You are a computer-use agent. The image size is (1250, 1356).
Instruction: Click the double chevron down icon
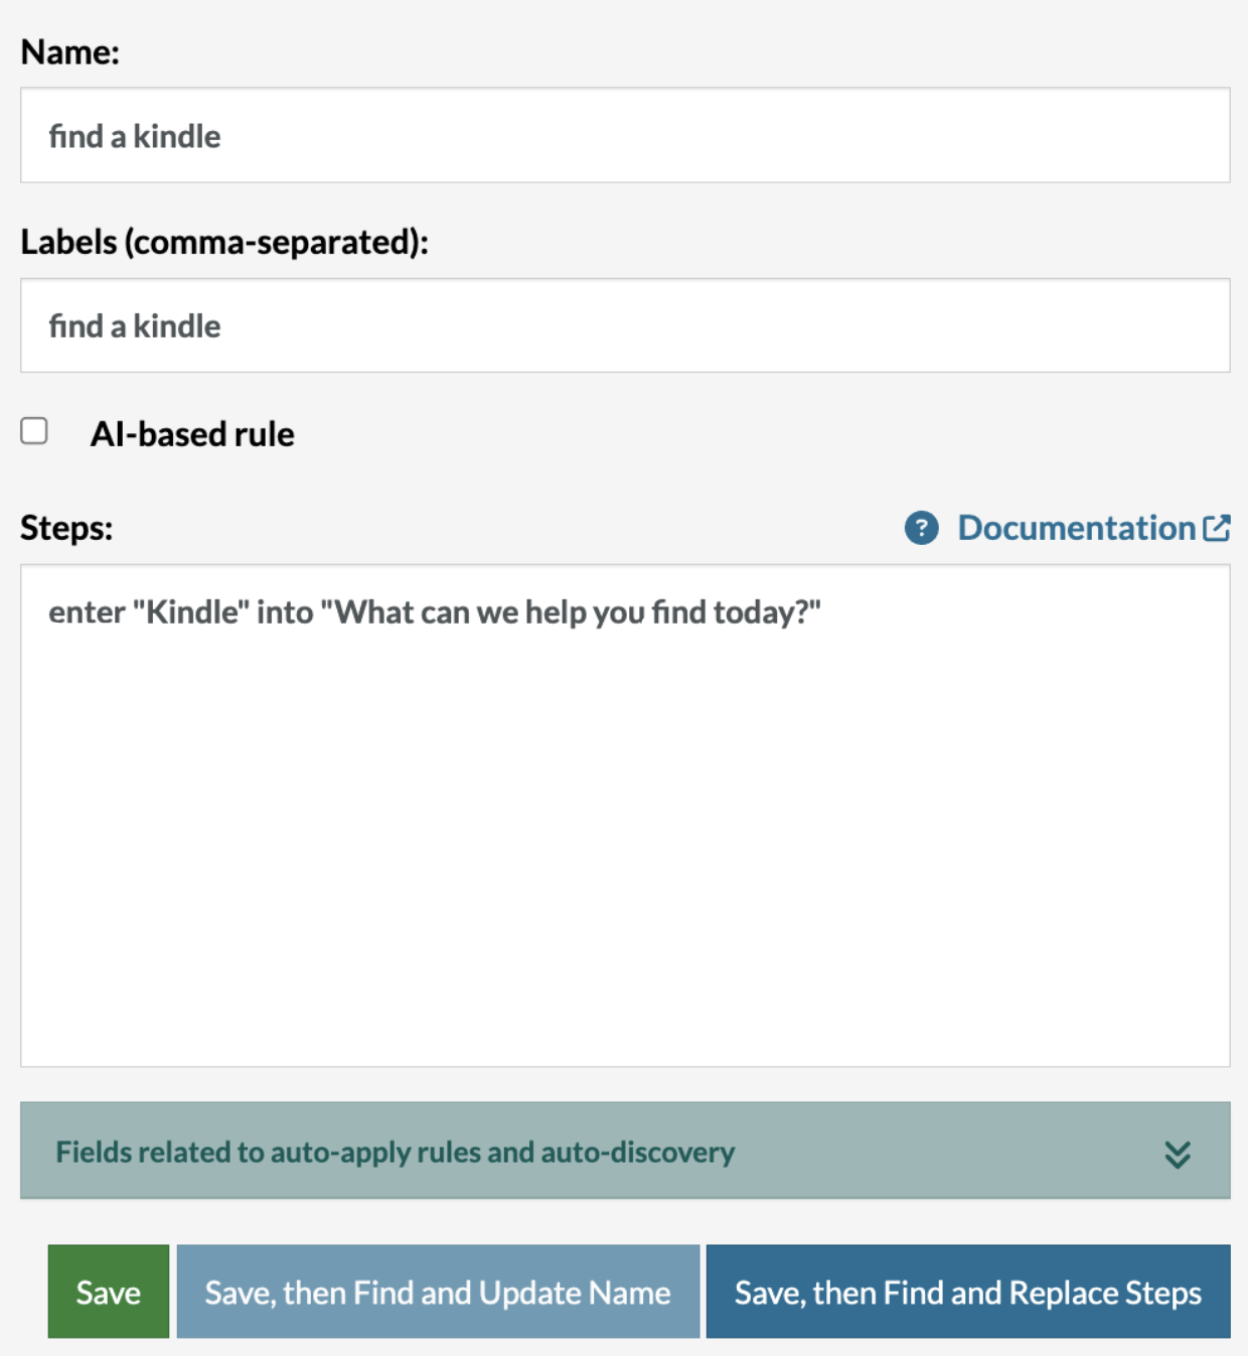(1177, 1154)
